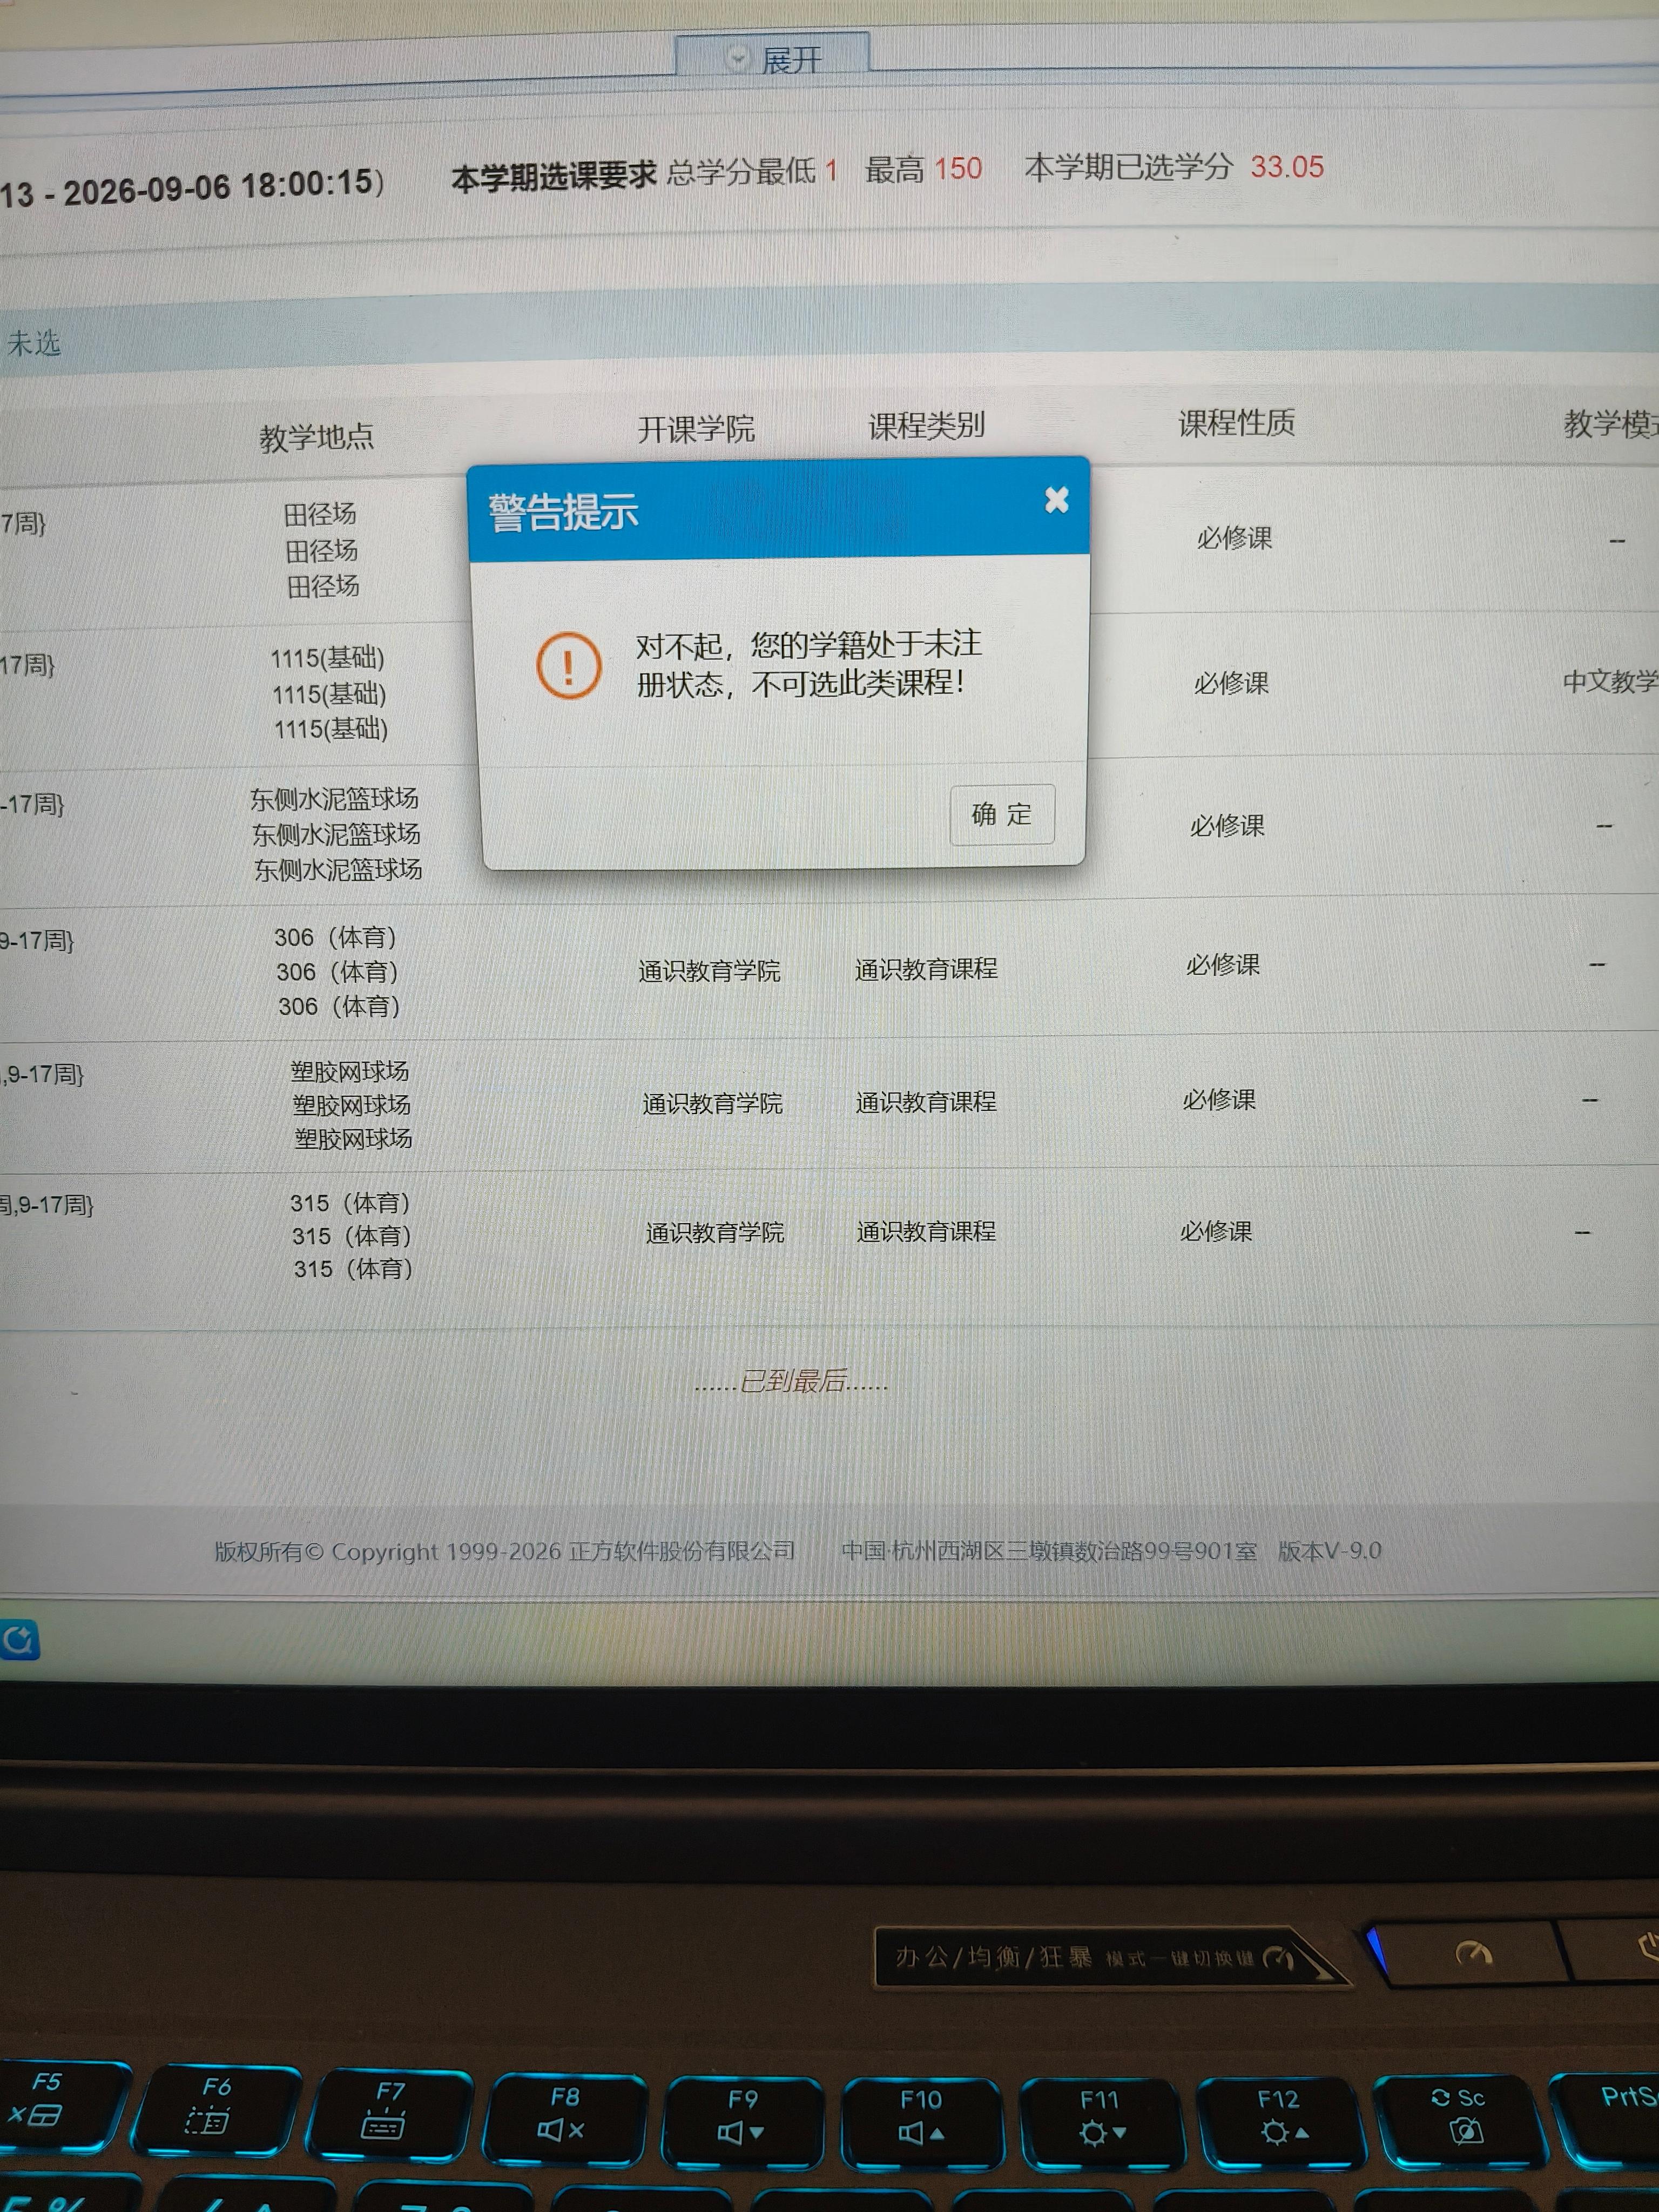Click 通识教育课程 in the 塑胶网球场 row
This screenshot has width=1659, height=2212.
[x=926, y=1102]
